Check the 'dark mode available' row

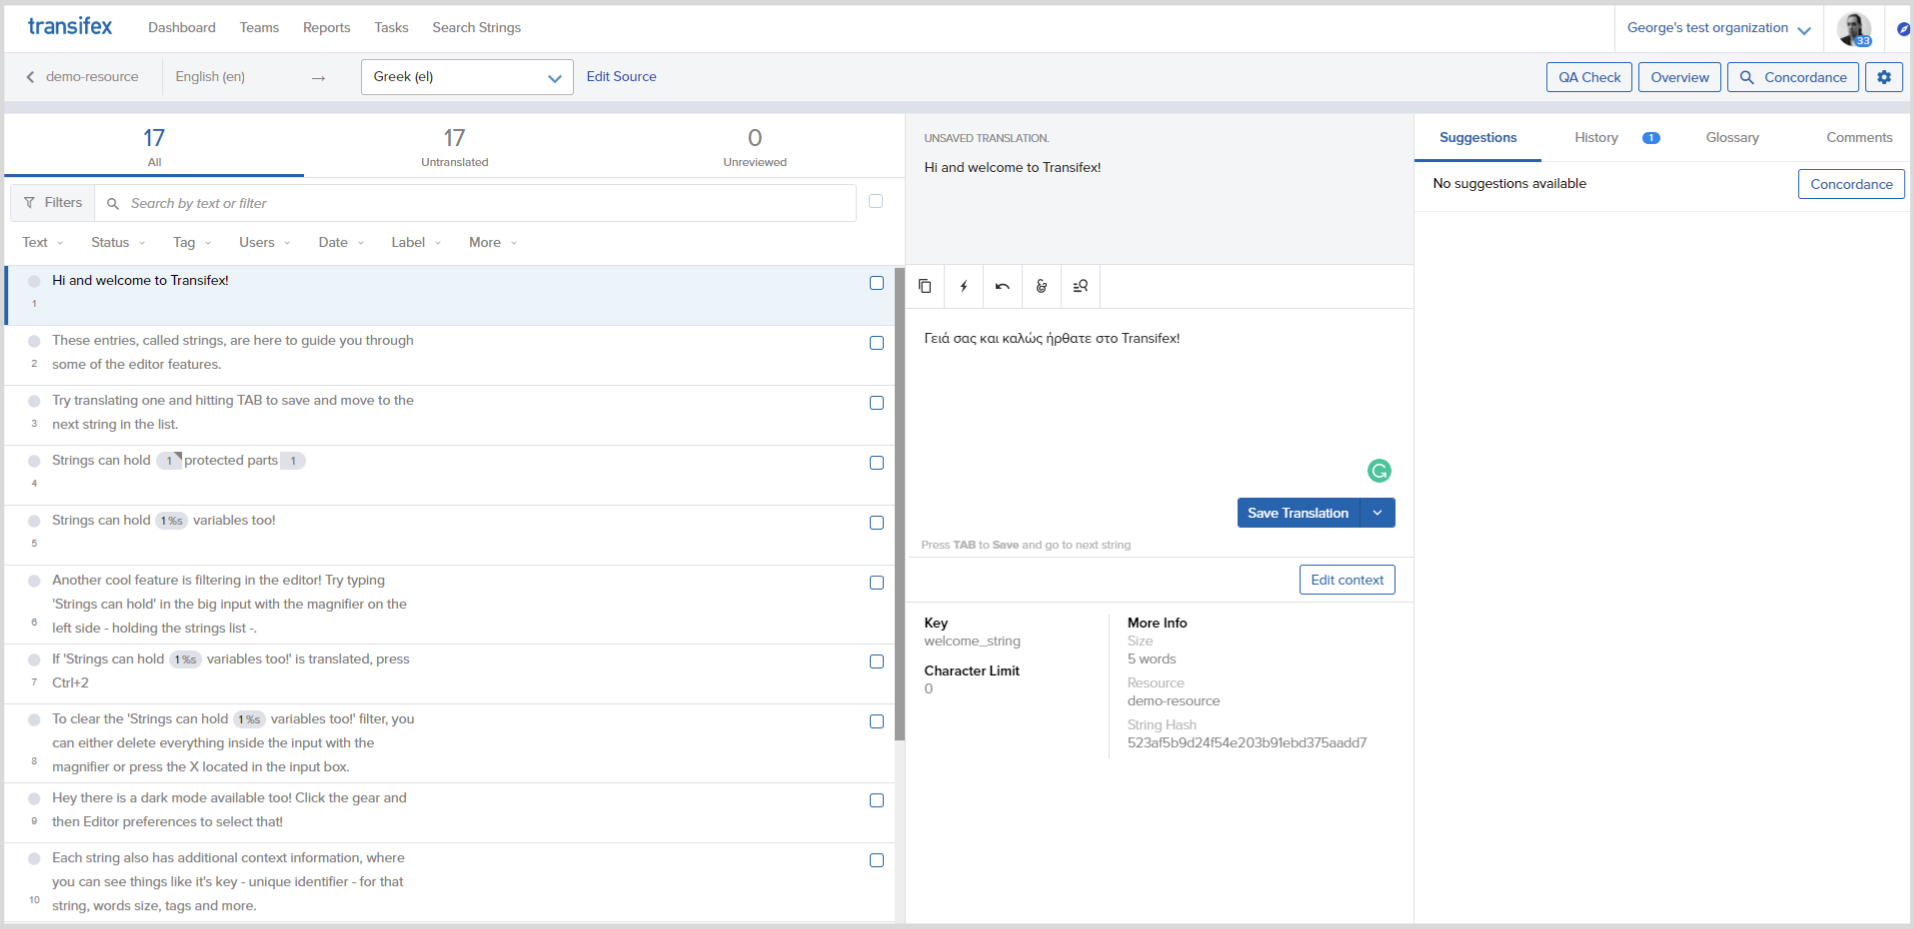point(877,801)
